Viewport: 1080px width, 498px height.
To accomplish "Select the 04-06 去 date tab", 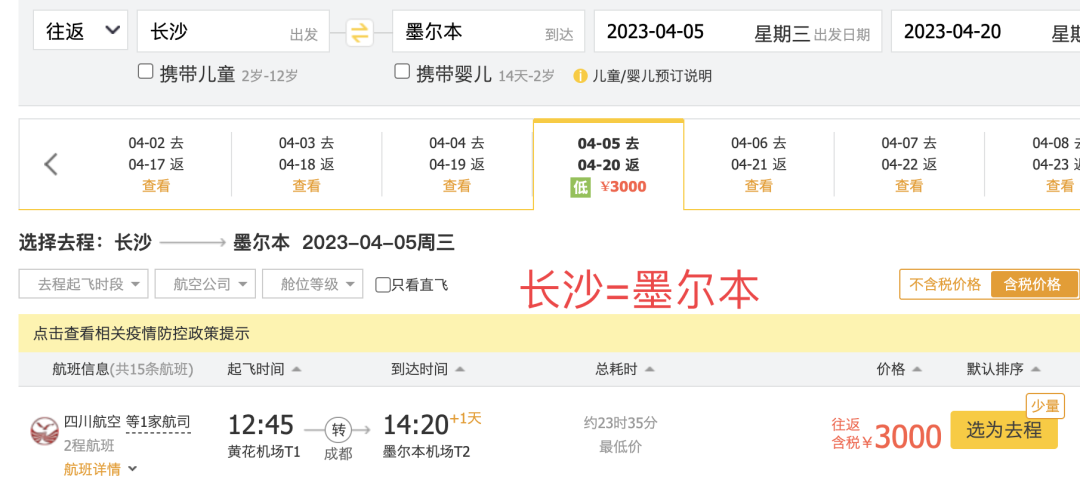I will click(x=758, y=164).
